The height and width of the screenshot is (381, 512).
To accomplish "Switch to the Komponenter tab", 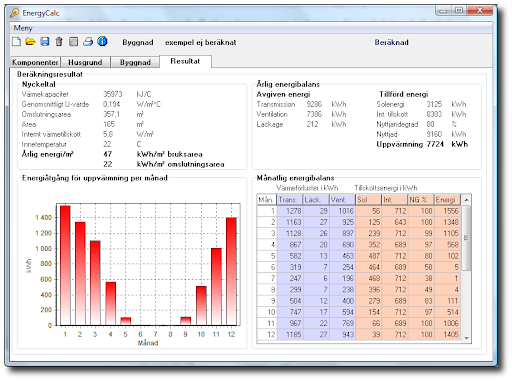I will click(x=35, y=62).
